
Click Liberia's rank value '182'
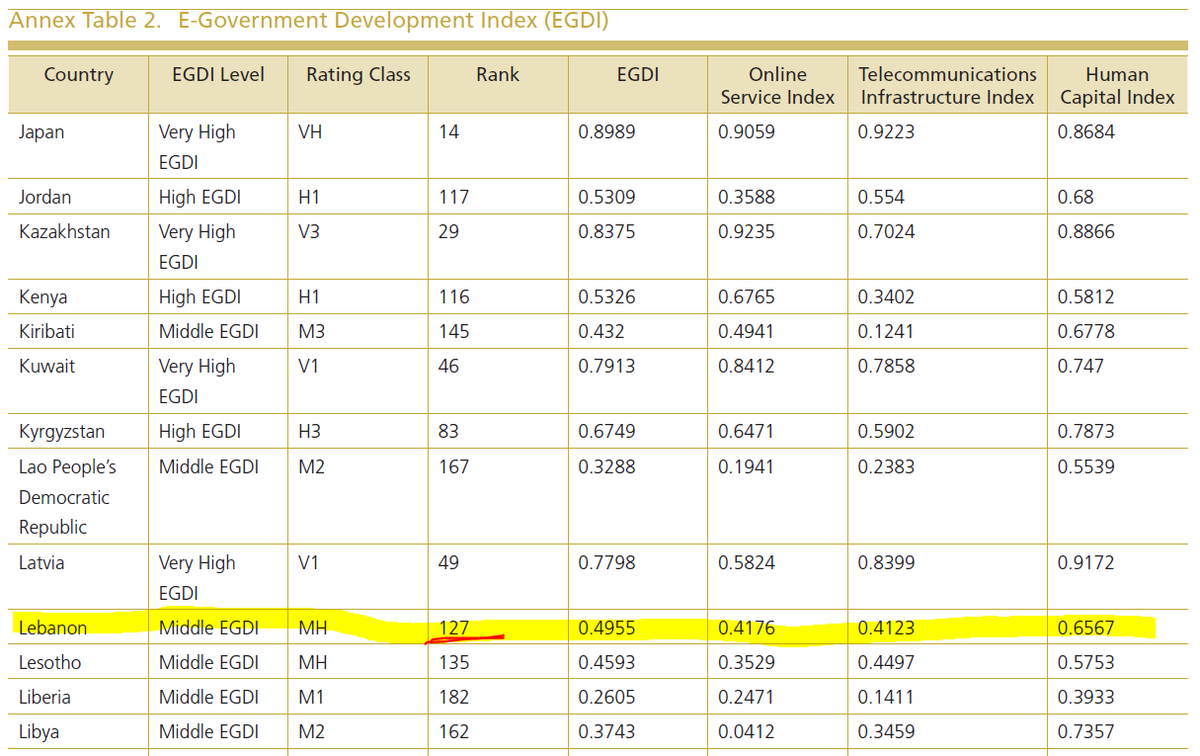(x=454, y=697)
